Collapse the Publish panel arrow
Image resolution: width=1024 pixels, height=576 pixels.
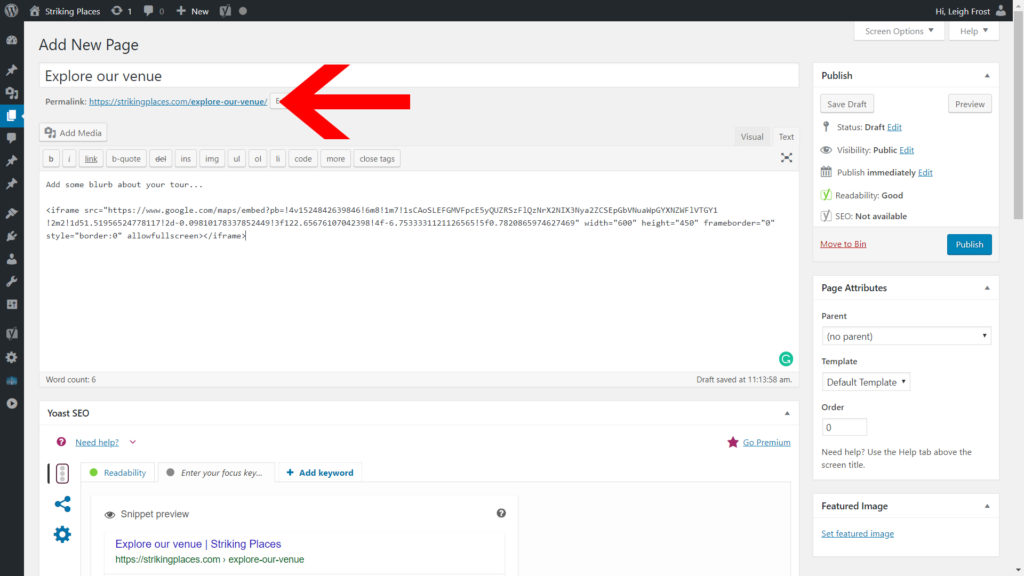(987, 76)
